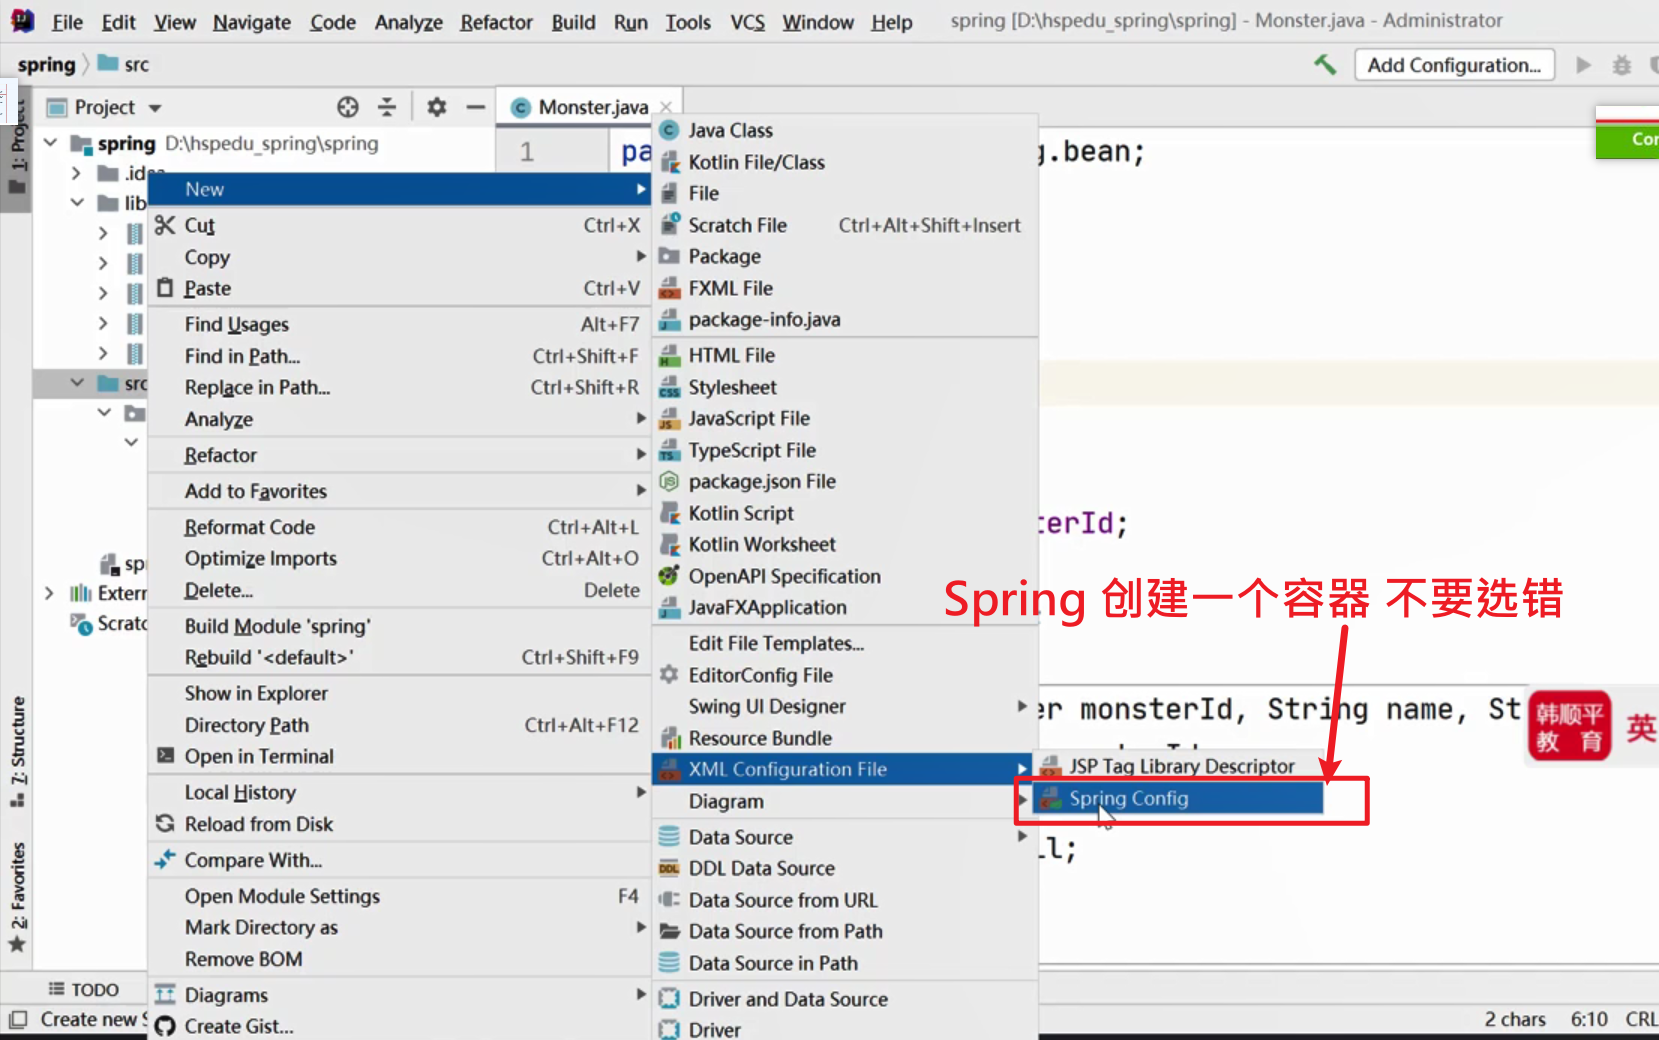Open the Structure side tool window
Image resolution: width=1659 pixels, height=1040 pixels.
click(17, 751)
